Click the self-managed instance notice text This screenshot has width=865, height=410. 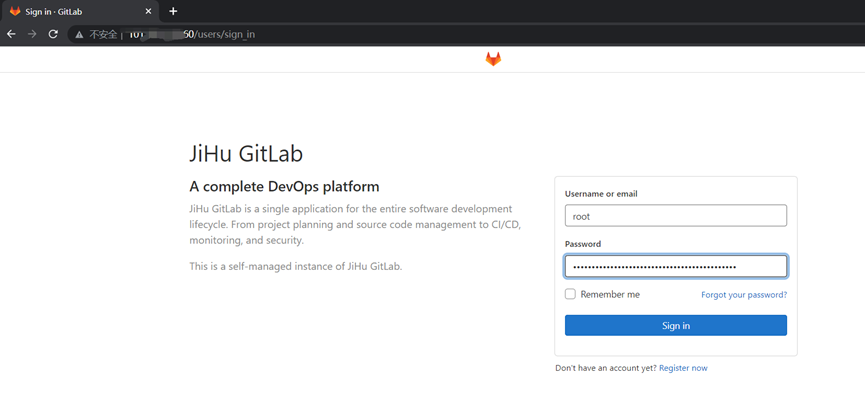296,266
